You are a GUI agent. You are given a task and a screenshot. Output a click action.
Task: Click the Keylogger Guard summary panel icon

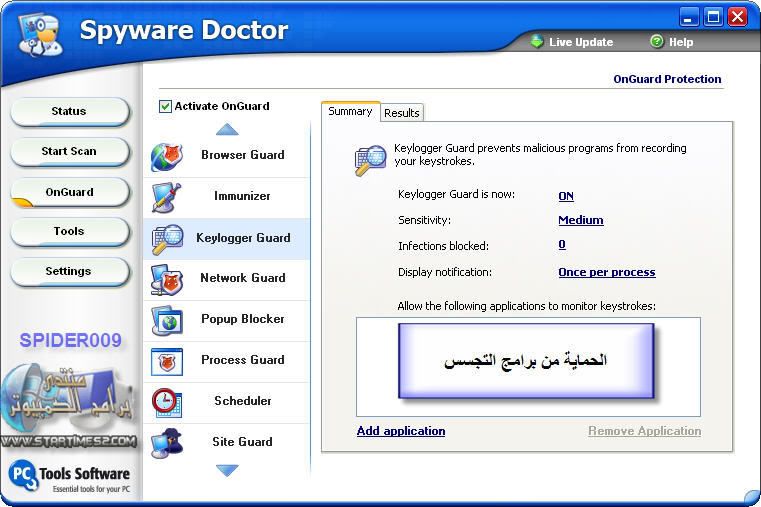370,160
